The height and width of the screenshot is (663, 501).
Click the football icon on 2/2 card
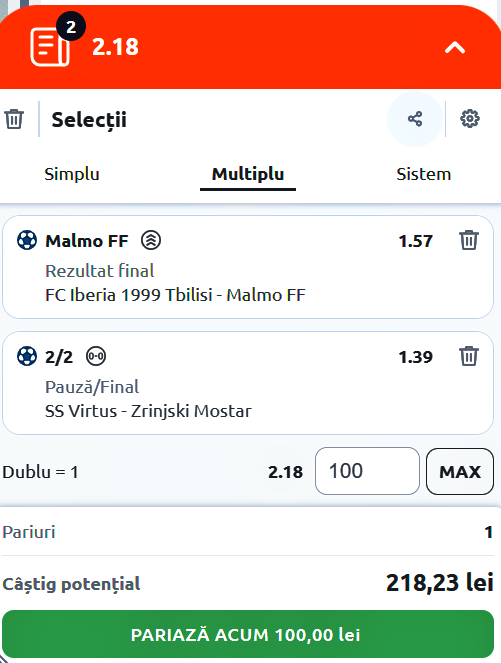[27, 356]
